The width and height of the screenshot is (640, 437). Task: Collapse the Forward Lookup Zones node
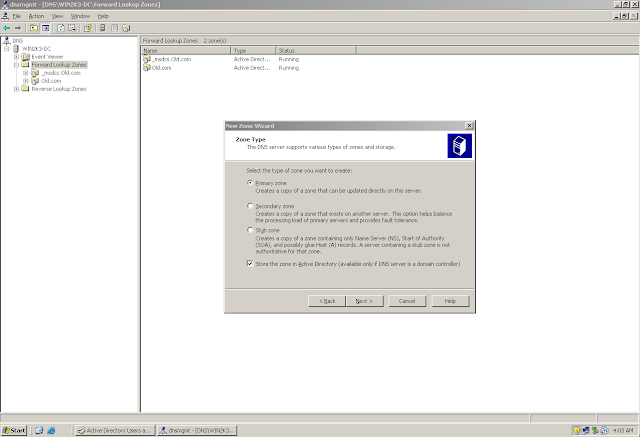(x=16, y=64)
